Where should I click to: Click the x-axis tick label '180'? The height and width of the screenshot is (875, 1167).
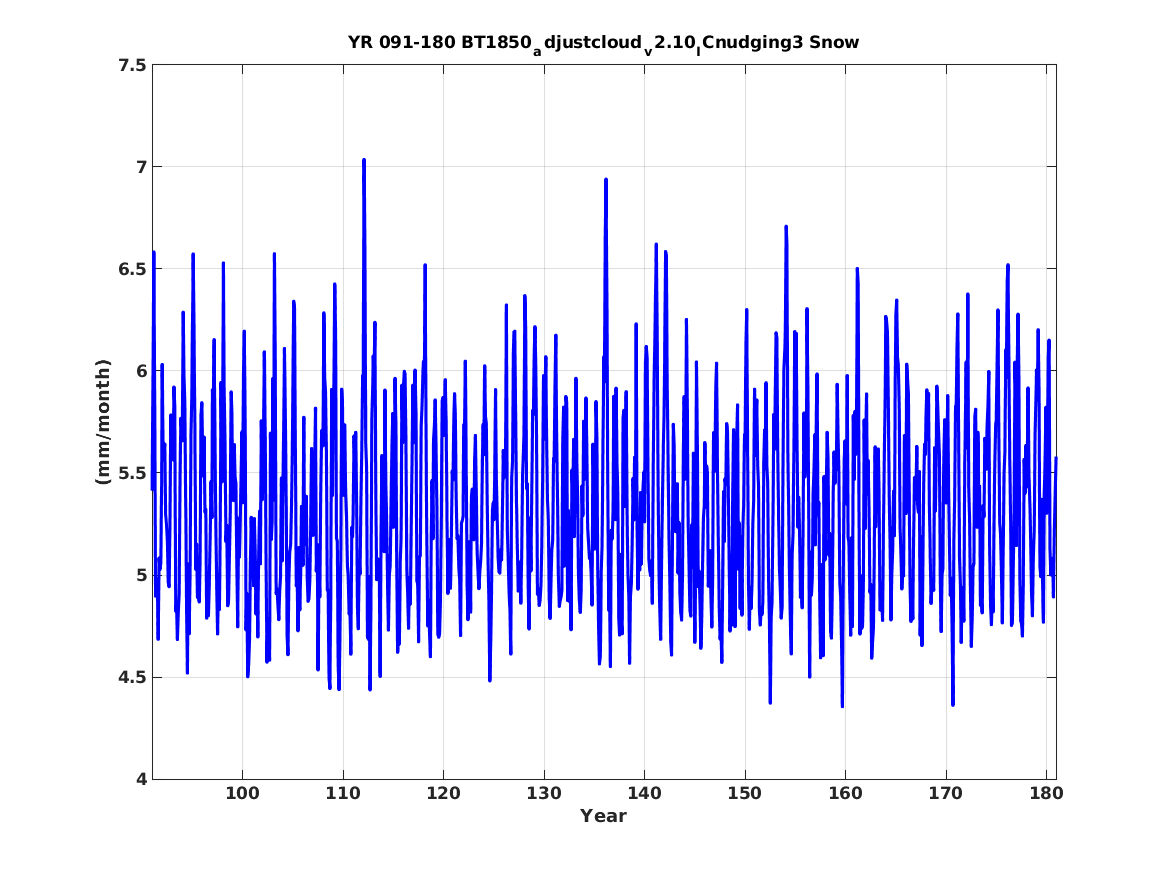1046,793
